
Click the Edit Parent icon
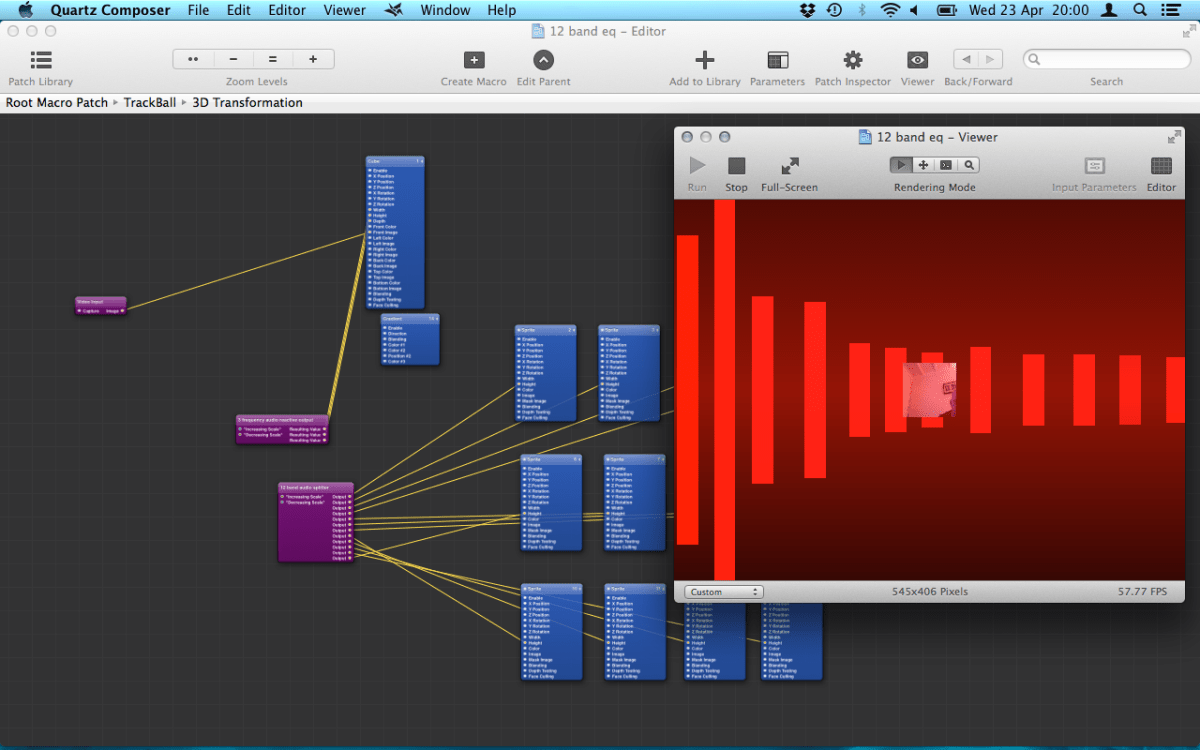[543, 60]
